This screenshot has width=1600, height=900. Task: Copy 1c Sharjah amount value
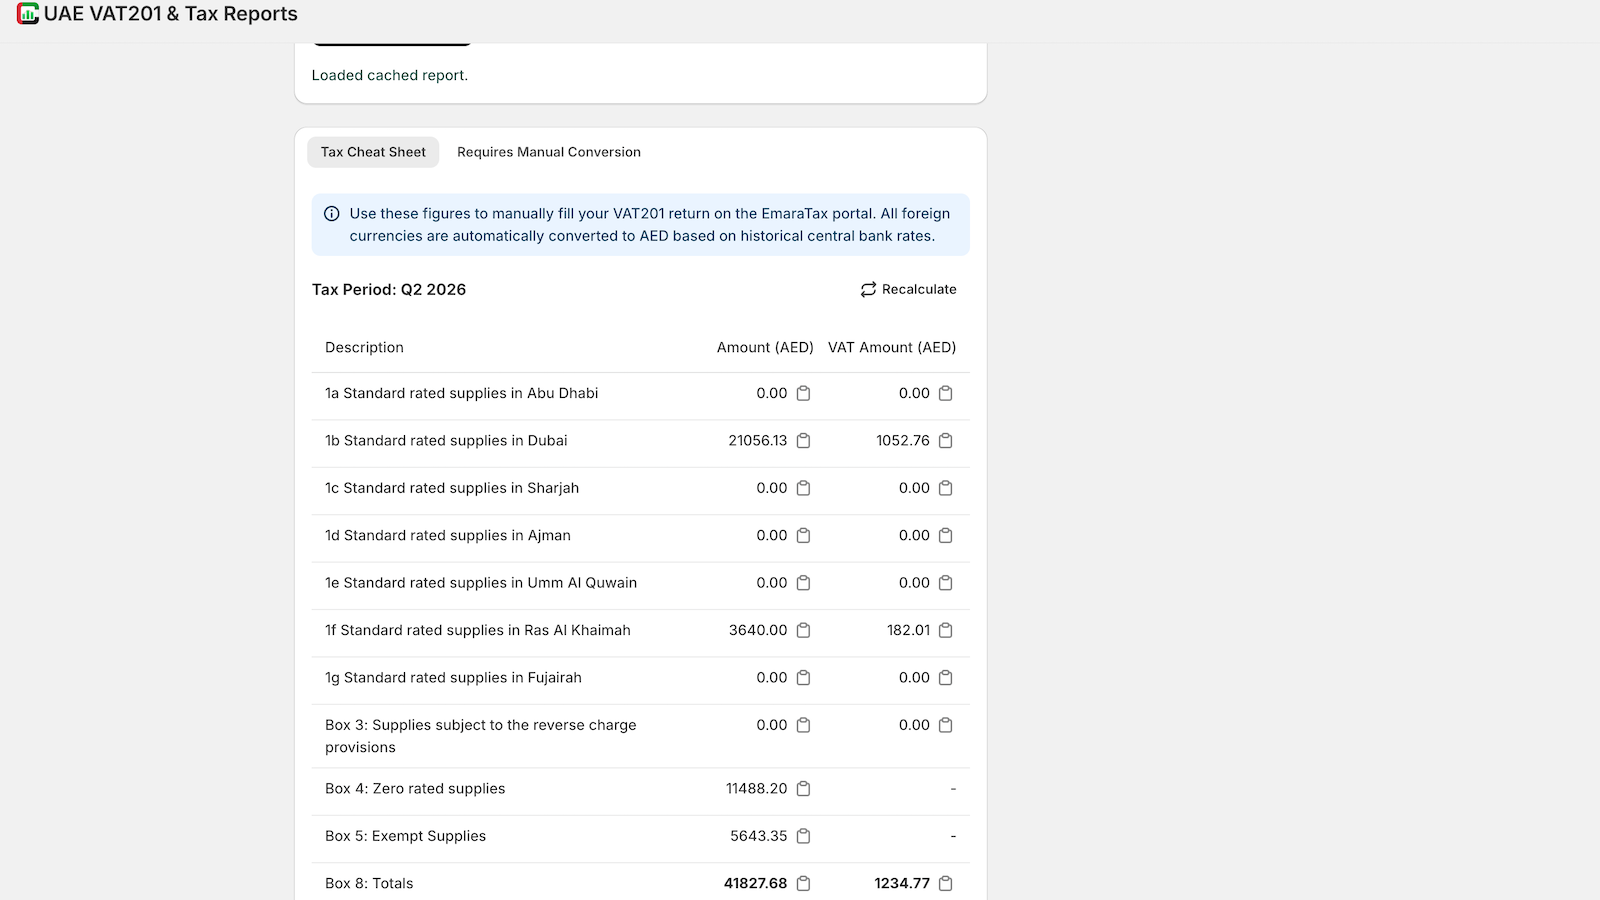tap(803, 488)
